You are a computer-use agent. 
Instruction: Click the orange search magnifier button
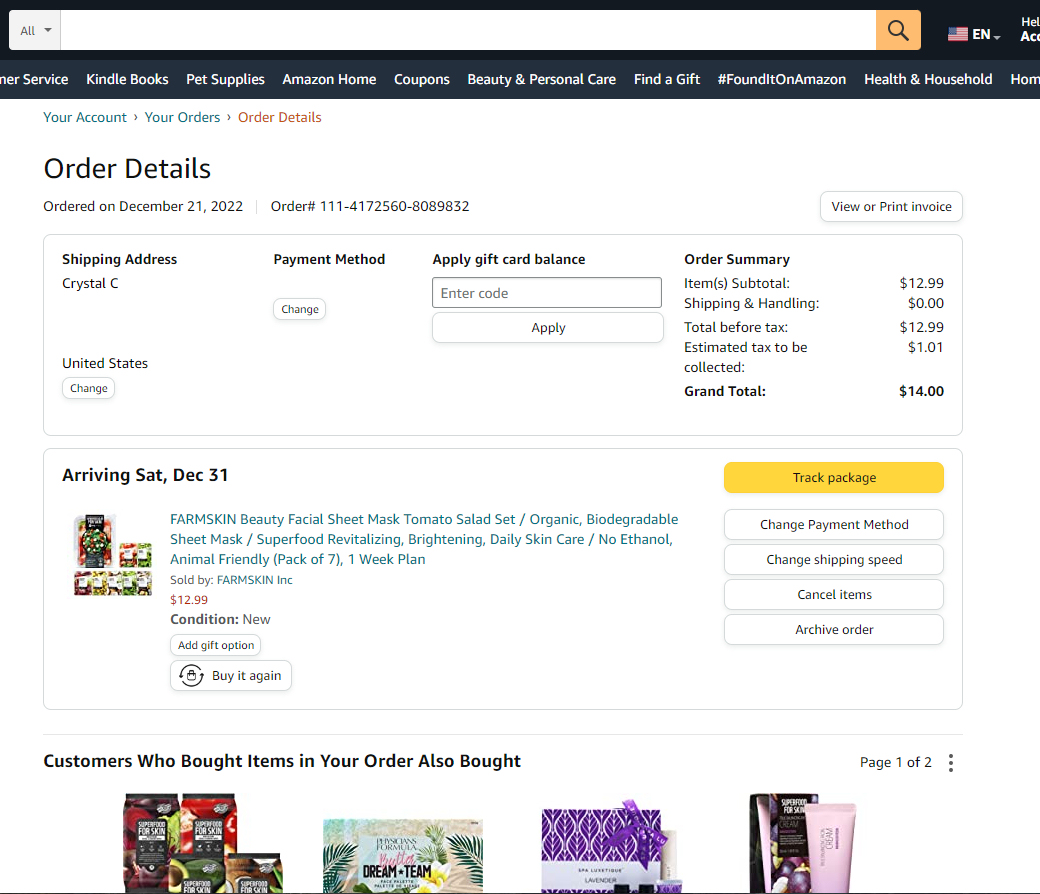898,31
